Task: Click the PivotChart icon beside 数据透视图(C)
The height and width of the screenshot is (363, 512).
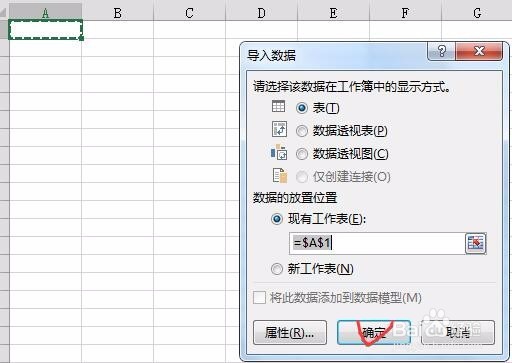Action: point(279,153)
